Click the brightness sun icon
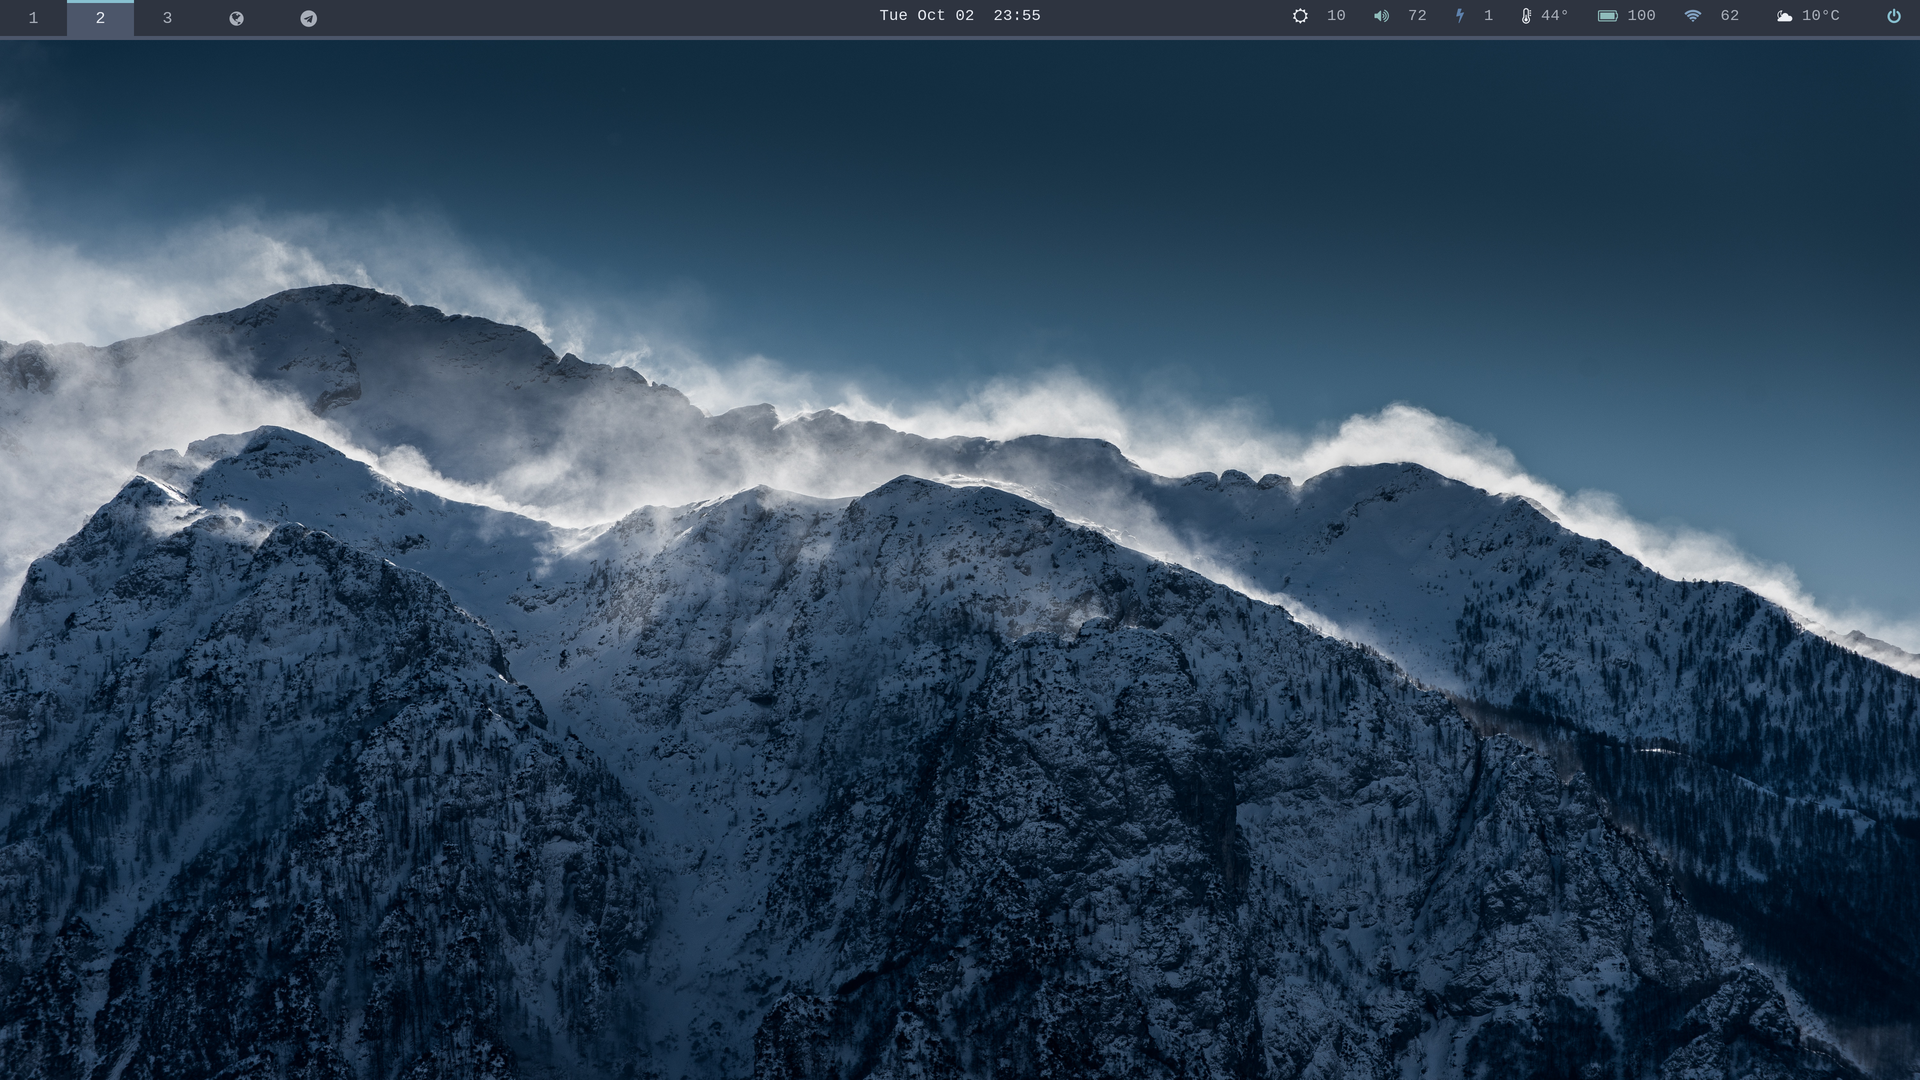 pos(1300,16)
